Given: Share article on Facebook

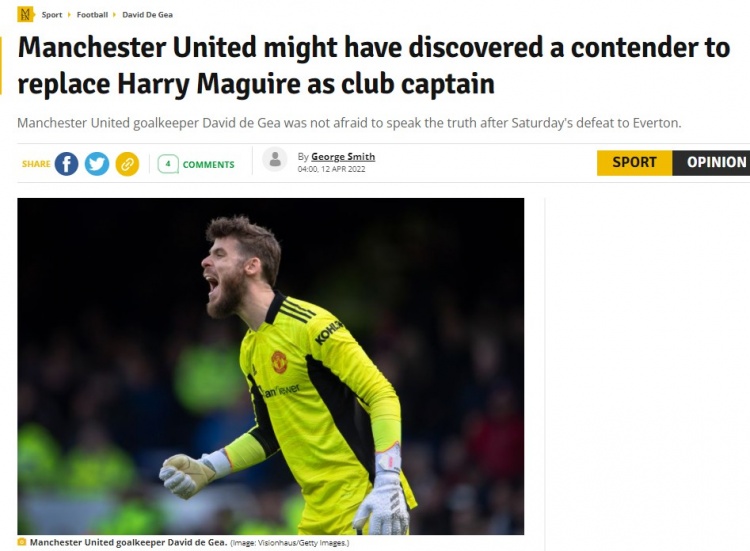Looking at the screenshot, I should [x=66, y=164].
